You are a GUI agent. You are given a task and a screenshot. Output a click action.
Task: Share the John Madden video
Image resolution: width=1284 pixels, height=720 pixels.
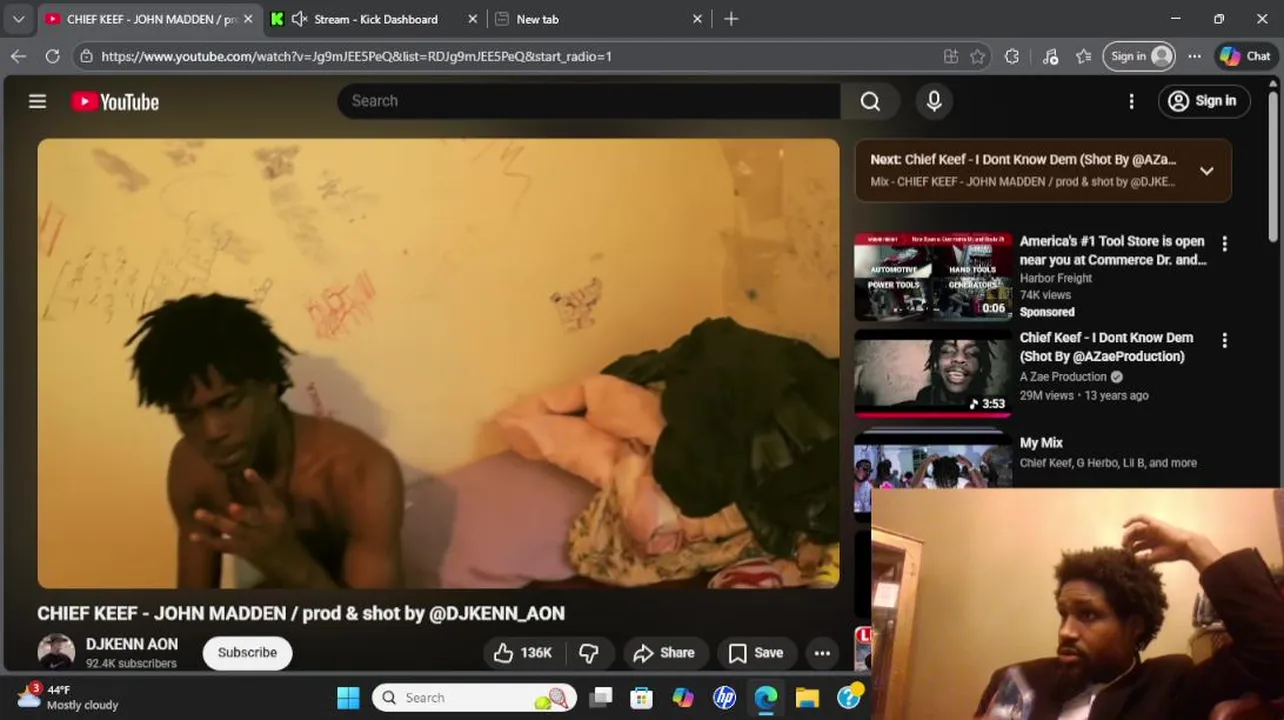(x=665, y=653)
